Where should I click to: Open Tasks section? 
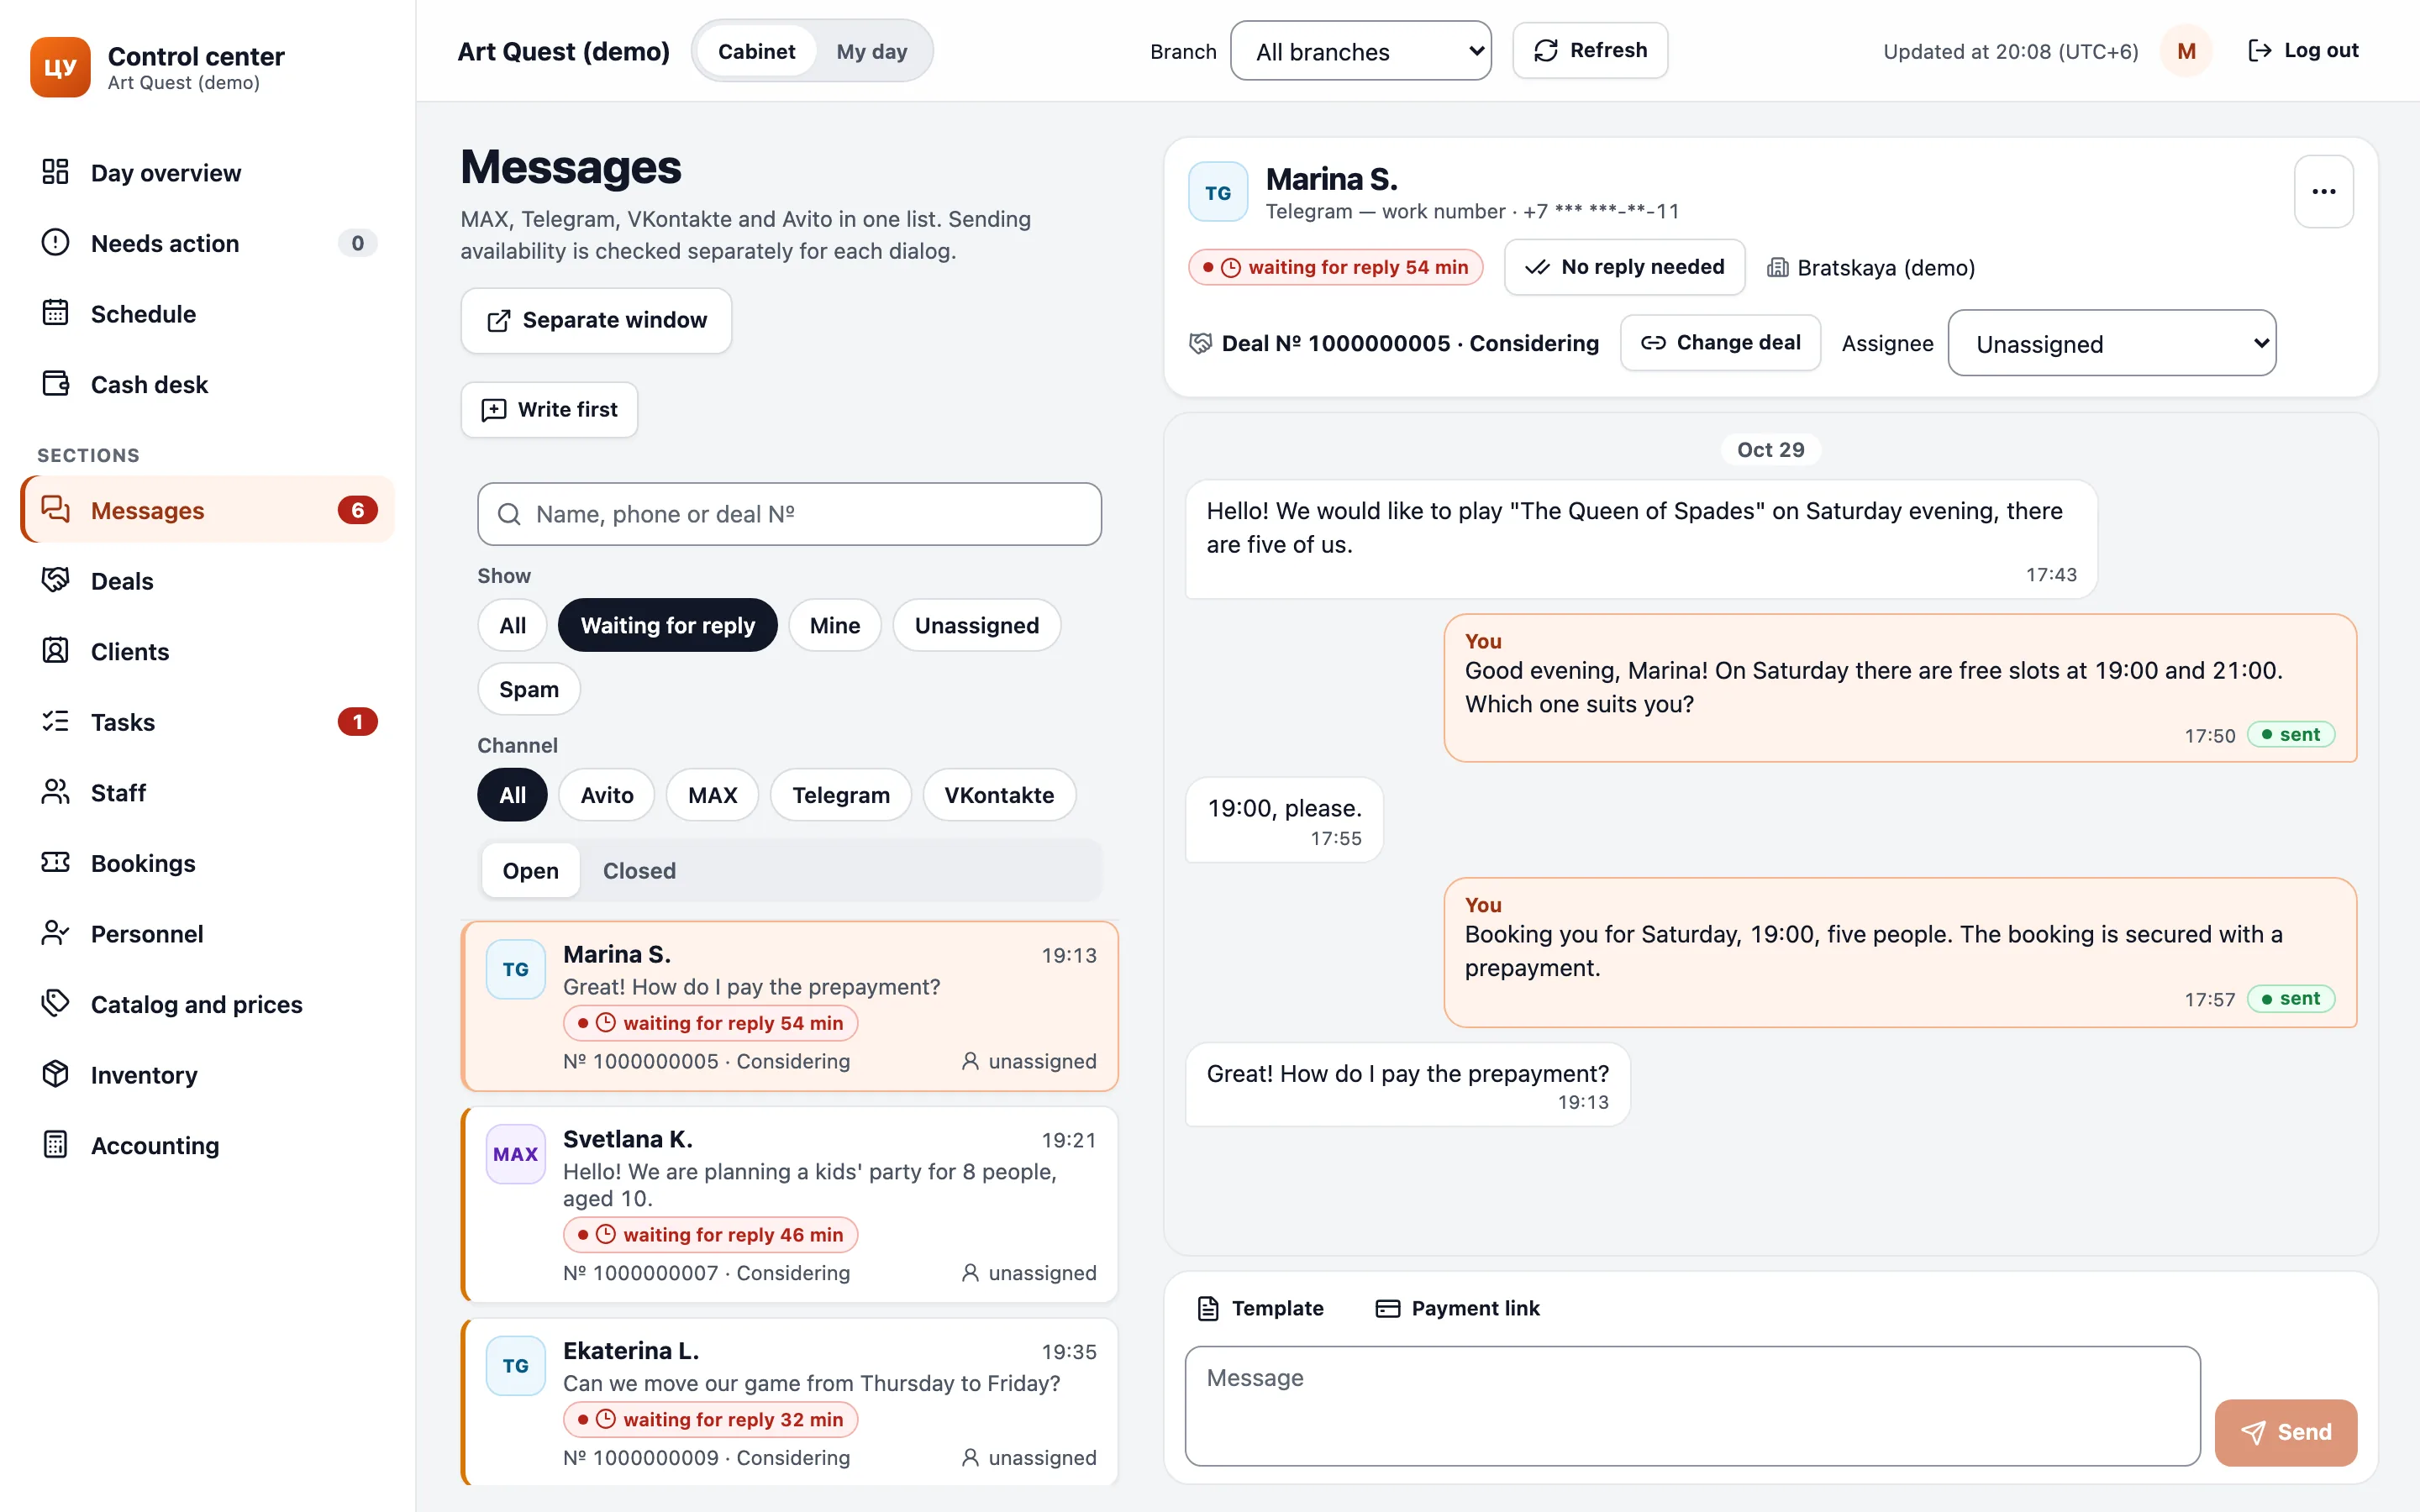(x=208, y=722)
